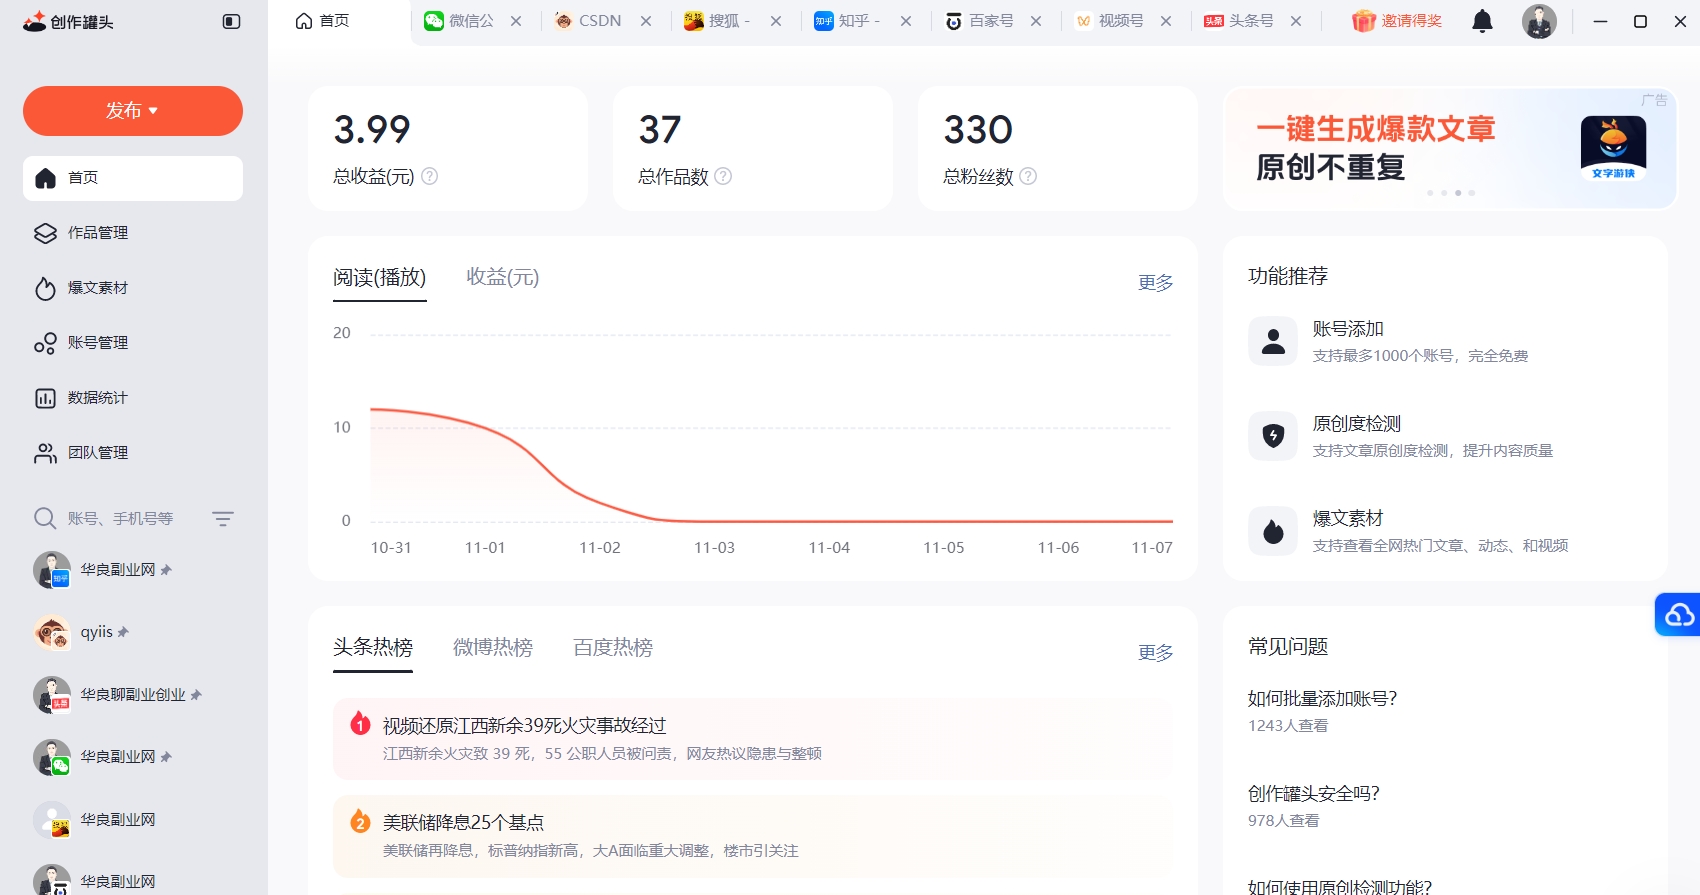Viewport: 1700px width, 895px height.
Task: Open hot item 视频还原江西新余39死火灾事故经过
Action: (x=752, y=739)
